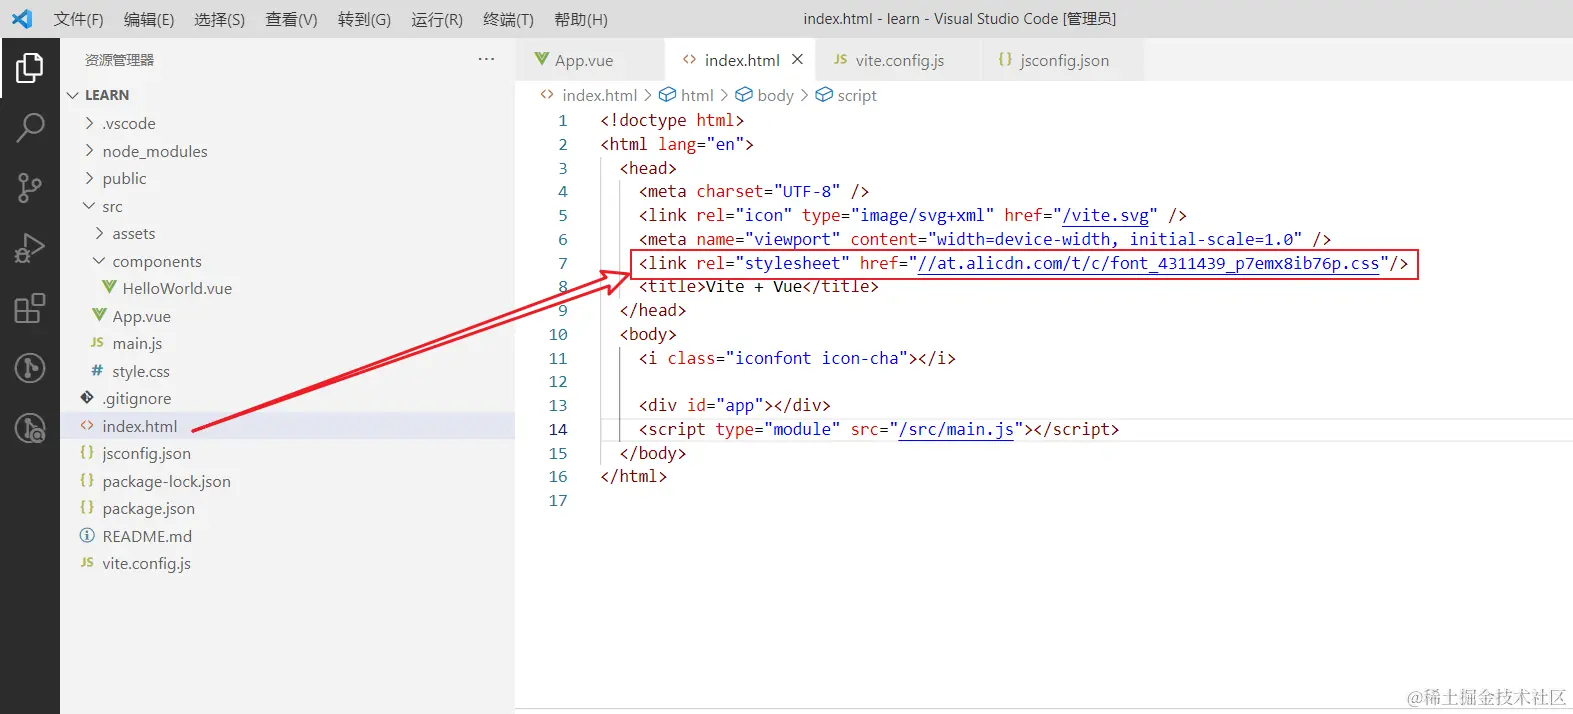The width and height of the screenshot is (1573, 714).
Task: Click the braces icon beside package.json
Action: click(x=87, y=507)
